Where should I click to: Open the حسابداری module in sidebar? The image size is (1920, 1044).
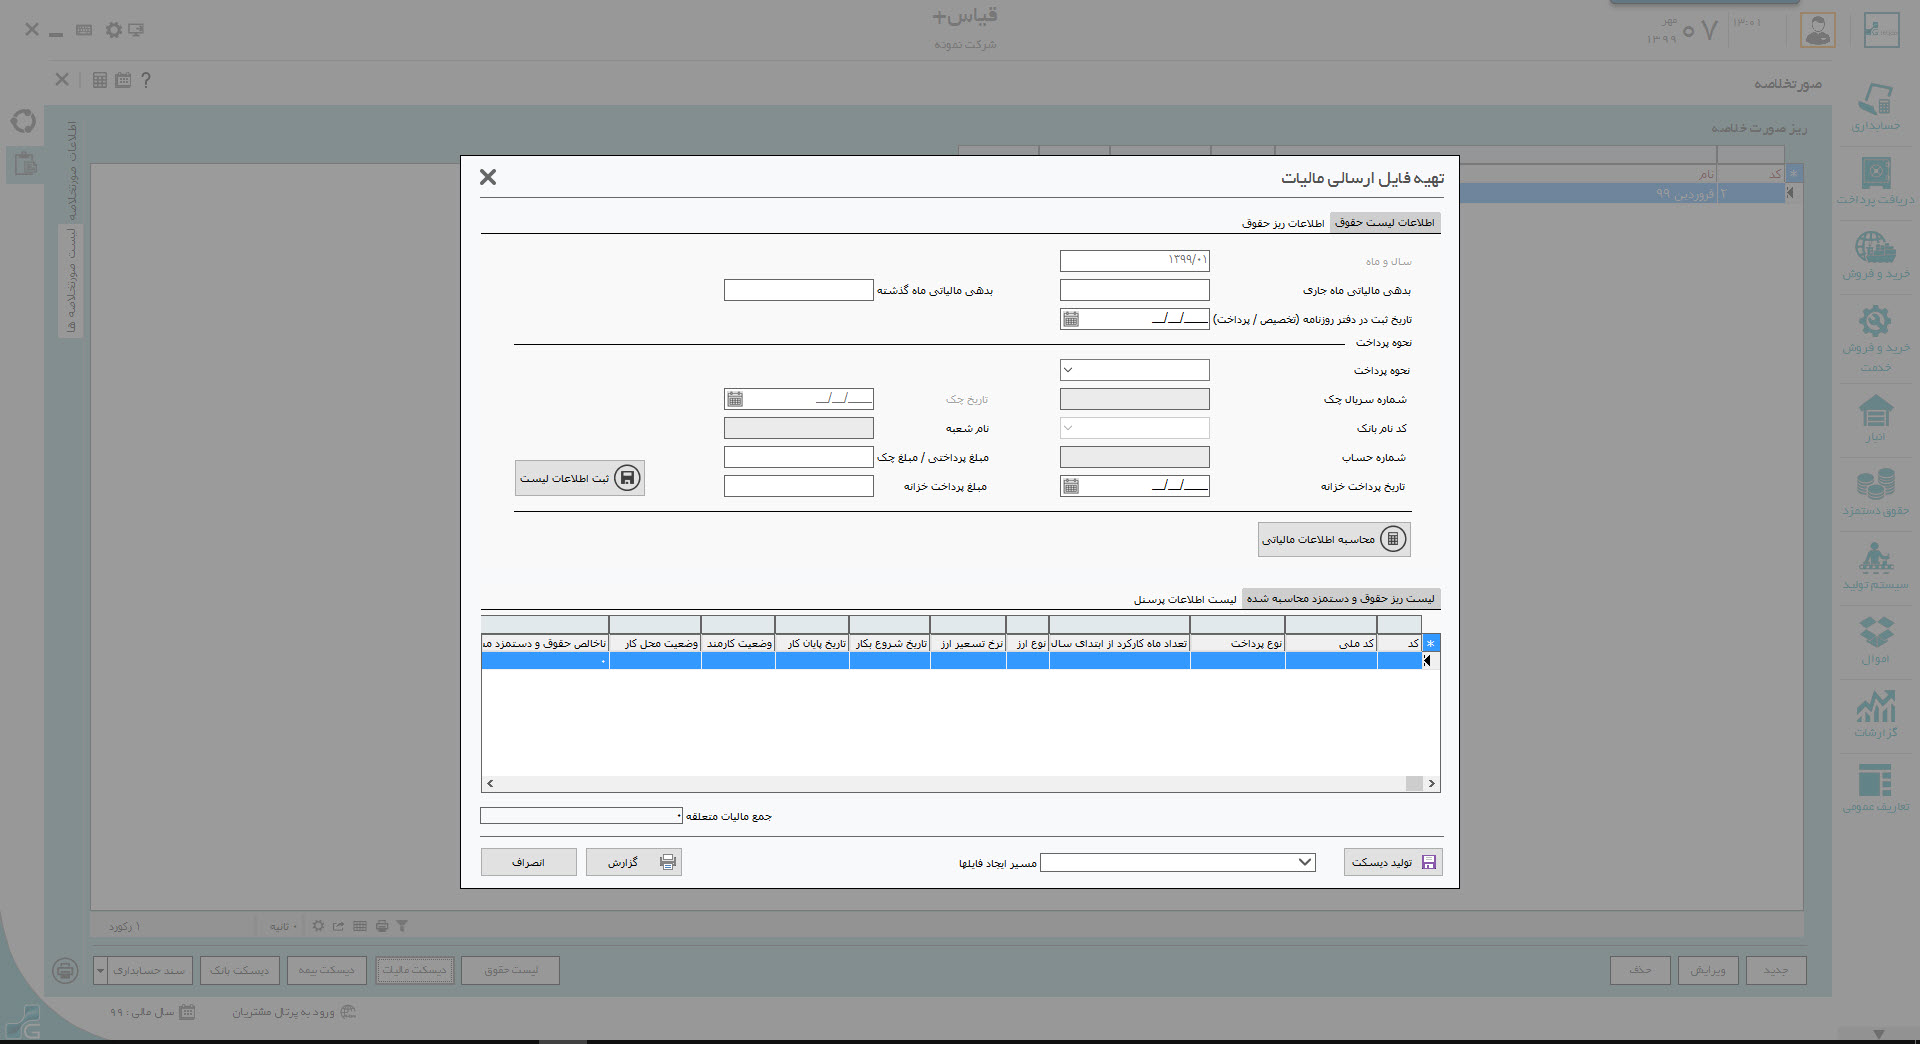tap(1875, 106)
